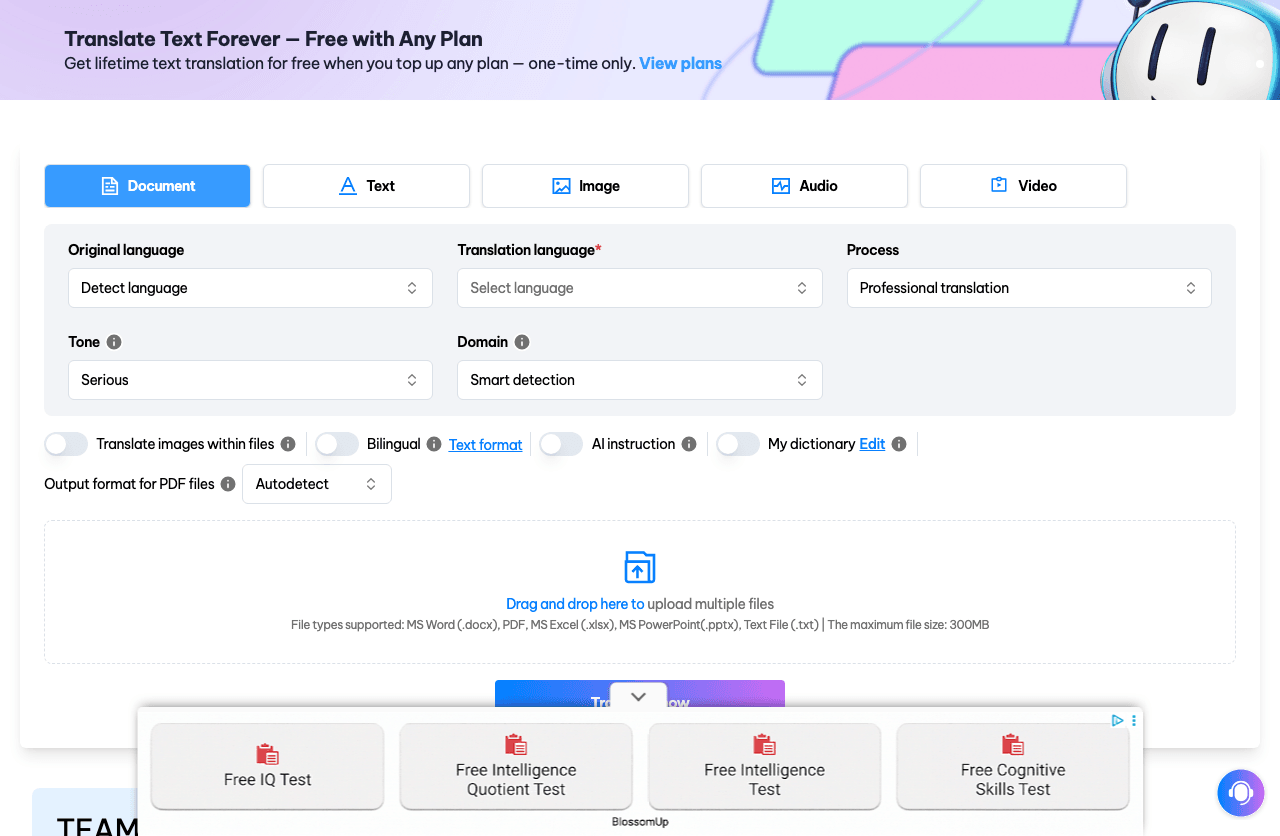Click Free Cognitive Skills Test ad
Image resolution: width=1280 pixels, height=836 pixels.
click(1013, 766)
